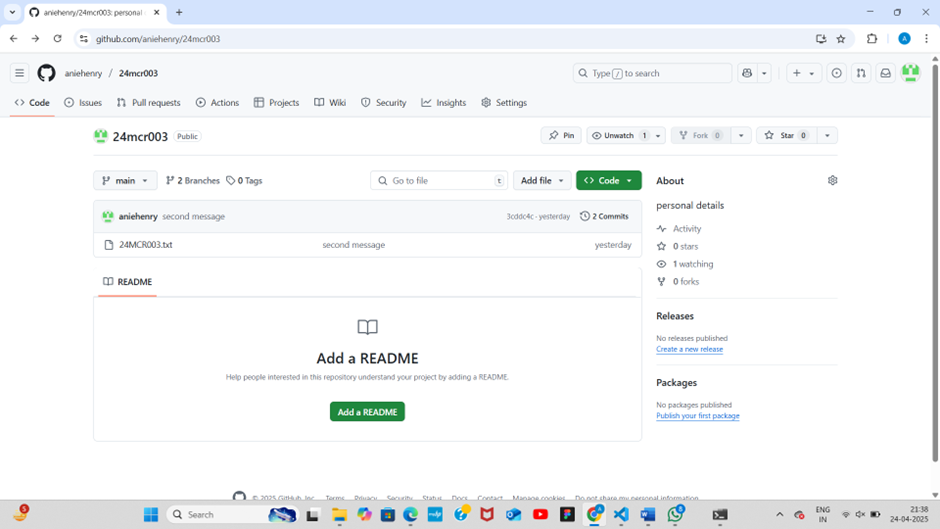Click aniehenry in the breadcrumb
Viewport: 940px width, 529px height.
pos(83,73)
